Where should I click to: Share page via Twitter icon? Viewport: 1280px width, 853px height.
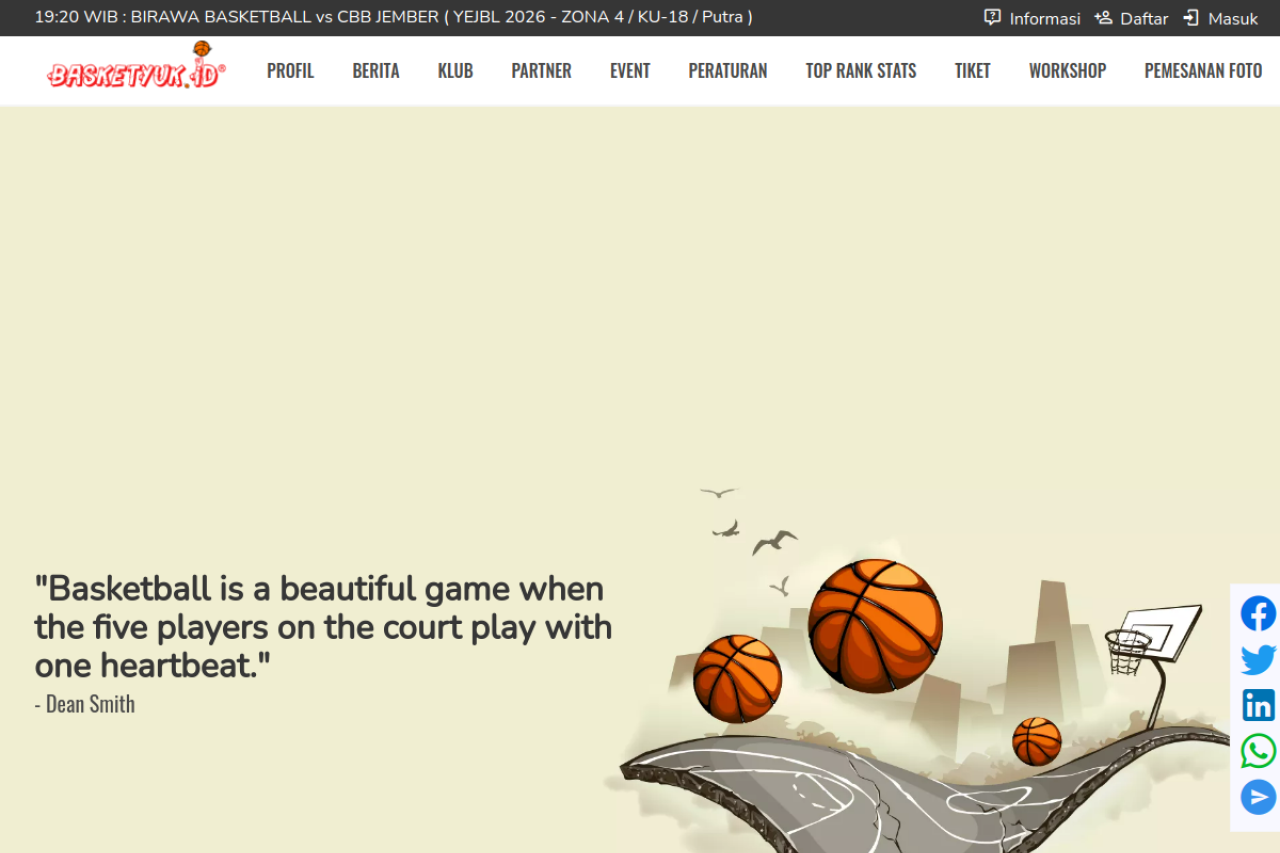pos(1258,660)
